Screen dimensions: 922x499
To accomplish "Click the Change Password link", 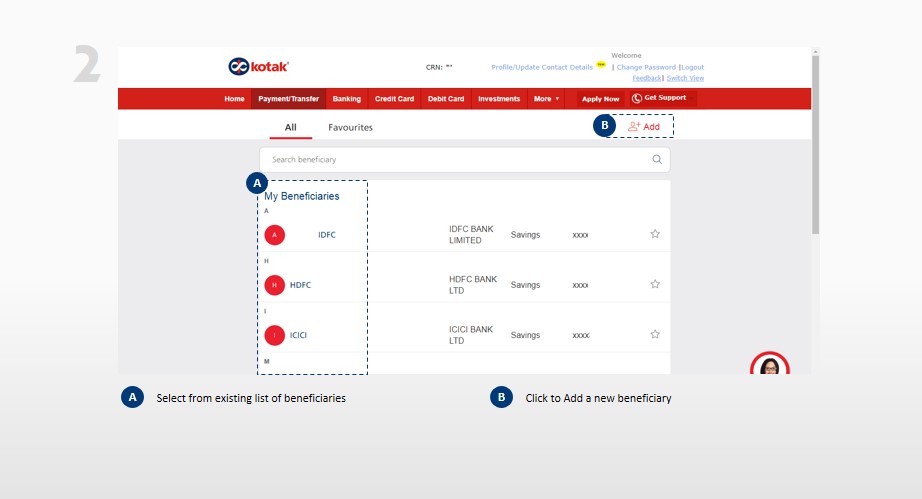I will click(x=646, y=67).
